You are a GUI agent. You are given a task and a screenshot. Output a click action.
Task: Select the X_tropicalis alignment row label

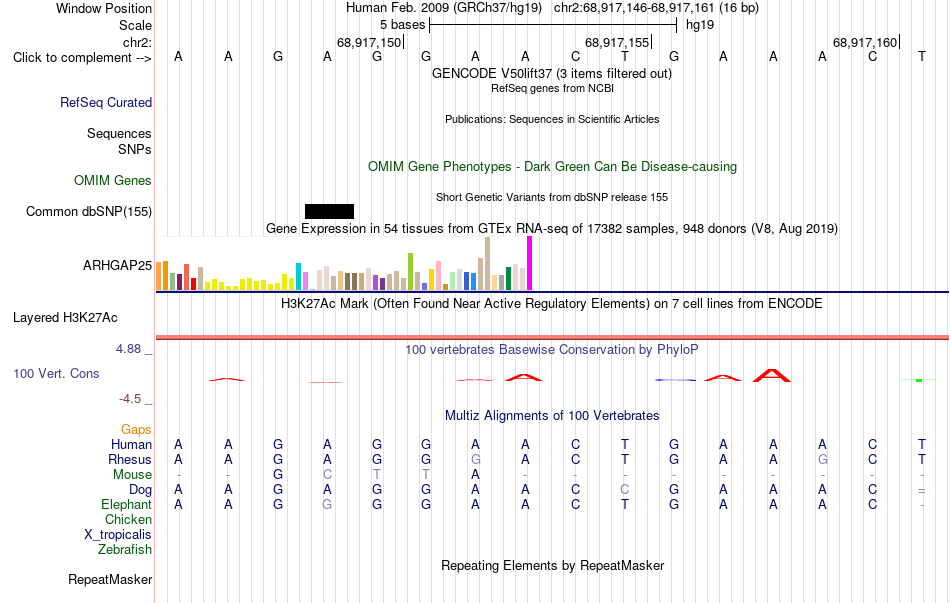point(118,535)
